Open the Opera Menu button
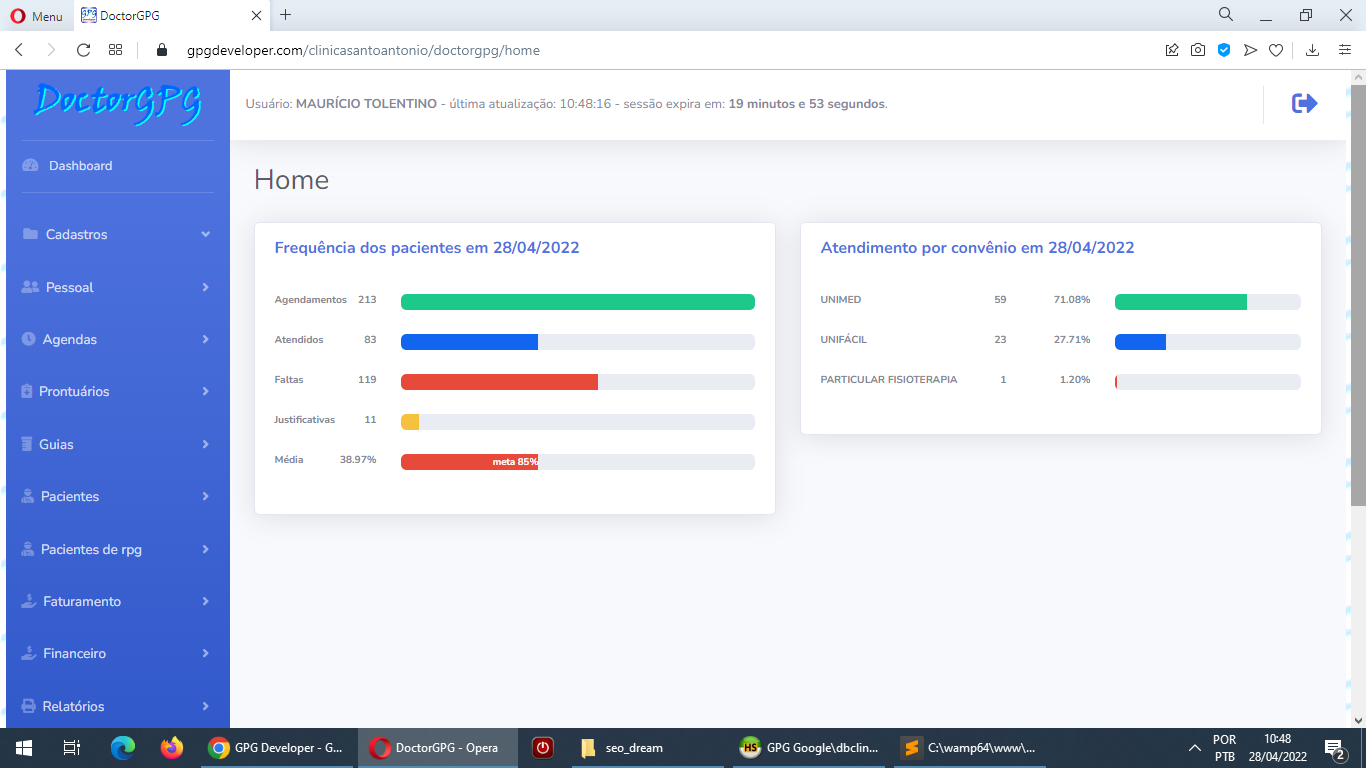Screen dimensions: 1366x768 pos(36,16)
